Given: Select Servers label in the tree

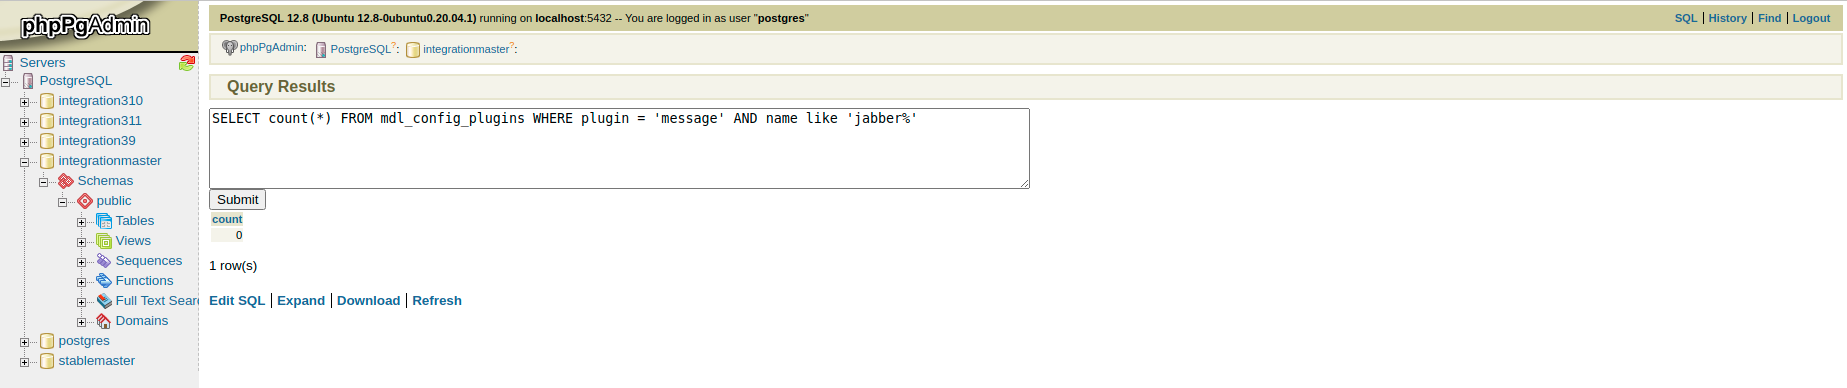Looking at the screenshot, I should click(42, 63).
